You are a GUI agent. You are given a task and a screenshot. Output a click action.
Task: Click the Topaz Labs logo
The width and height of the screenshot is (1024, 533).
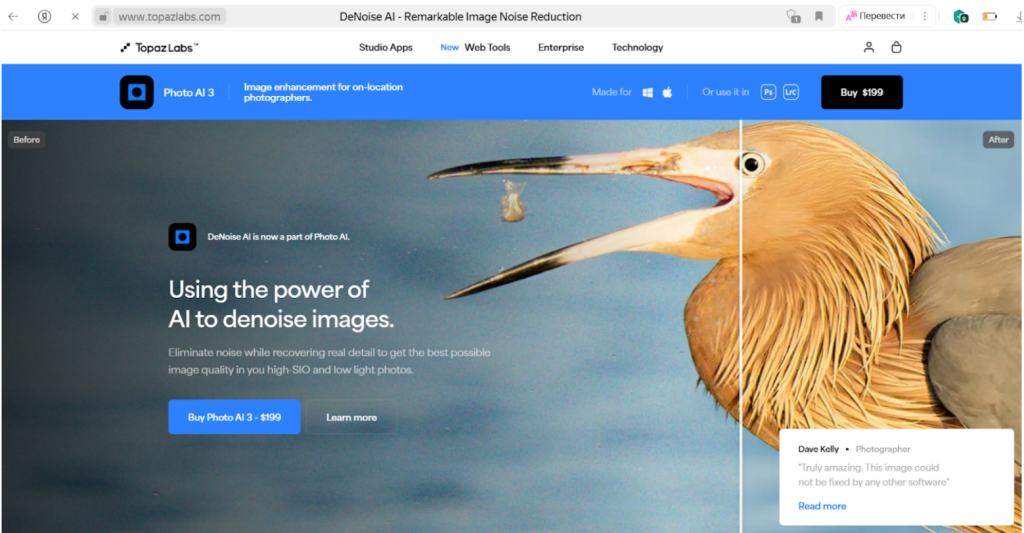coord(159,47)
